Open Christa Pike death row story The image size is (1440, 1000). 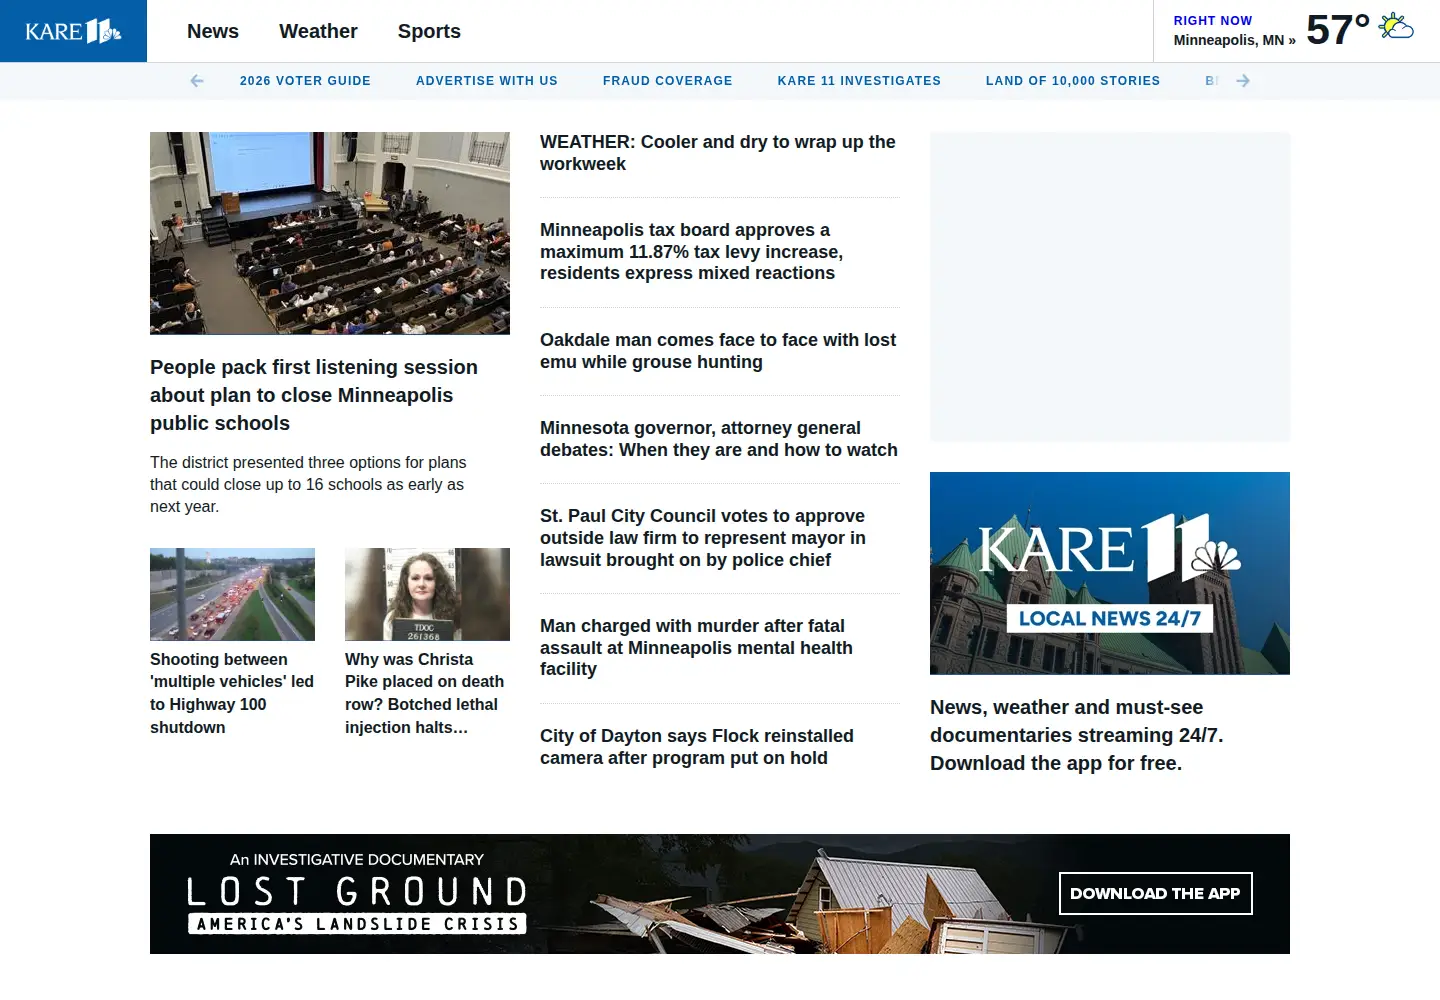[425, 693]
